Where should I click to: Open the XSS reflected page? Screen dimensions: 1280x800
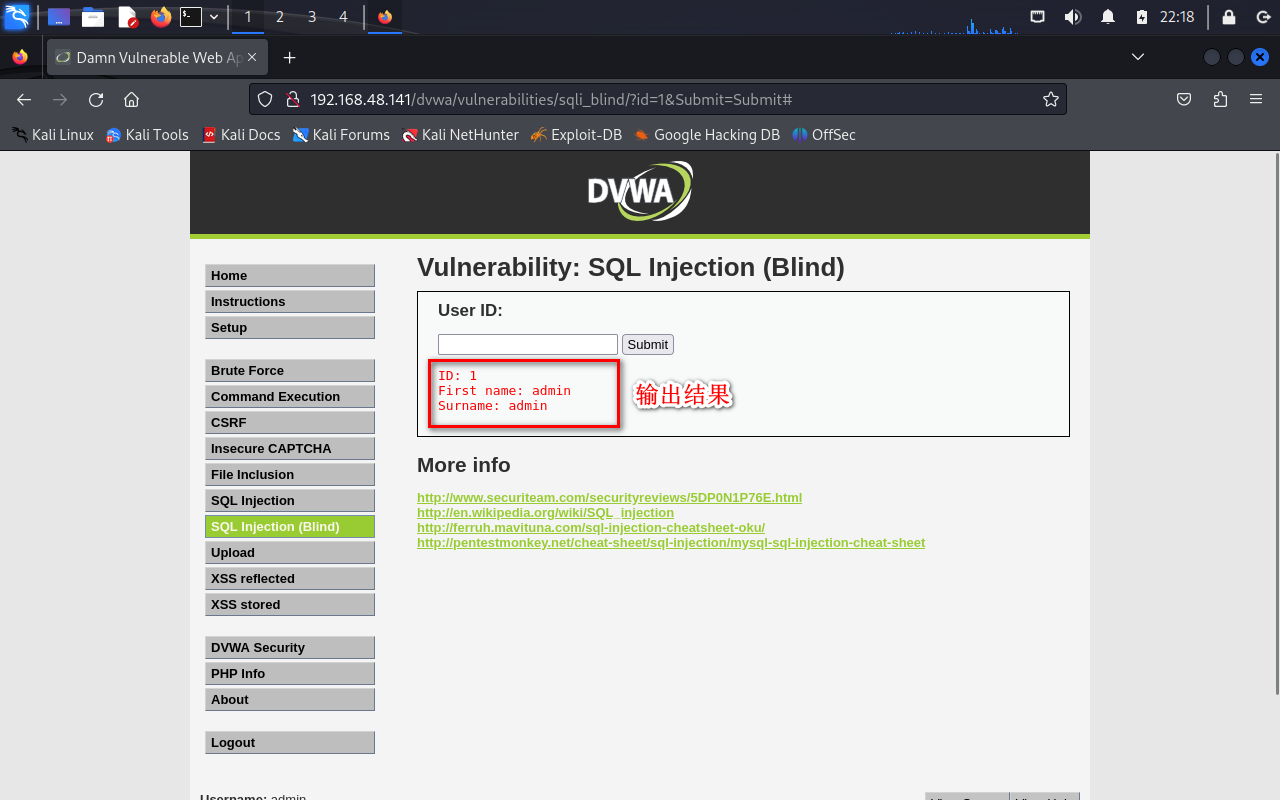290,579
